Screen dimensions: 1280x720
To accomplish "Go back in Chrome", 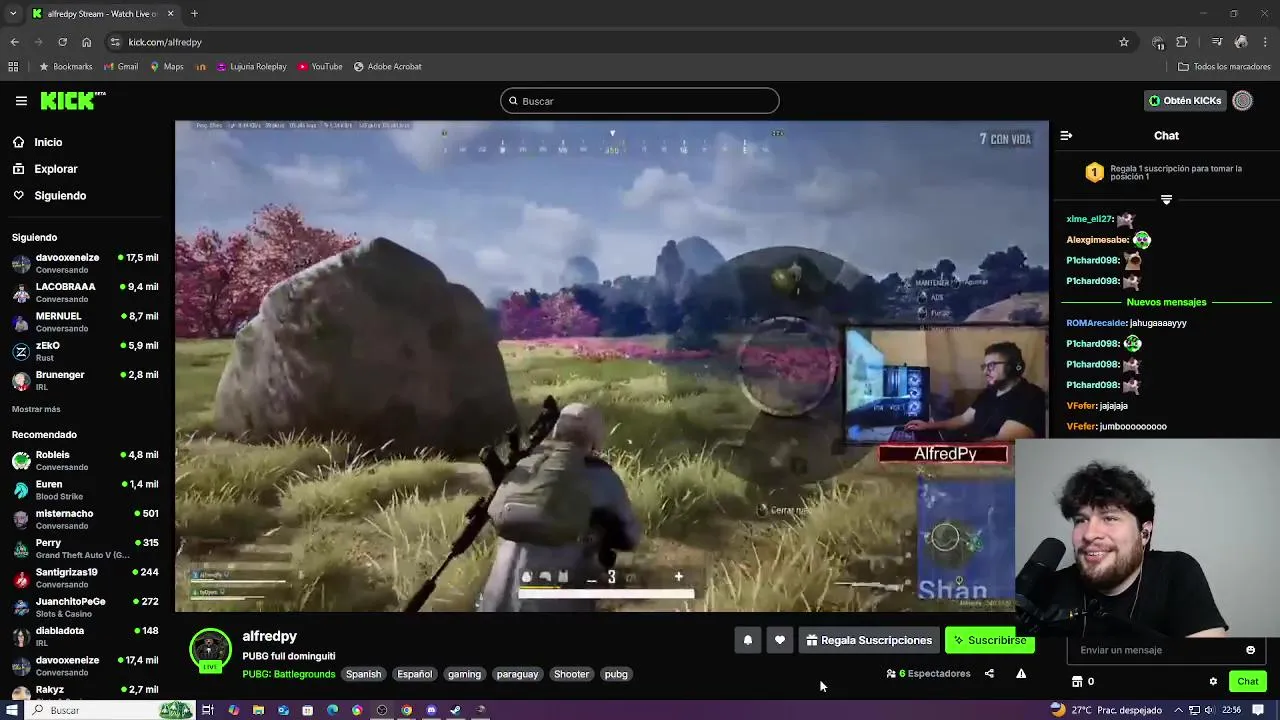I will pyautogui.click(x=14, y=42).
